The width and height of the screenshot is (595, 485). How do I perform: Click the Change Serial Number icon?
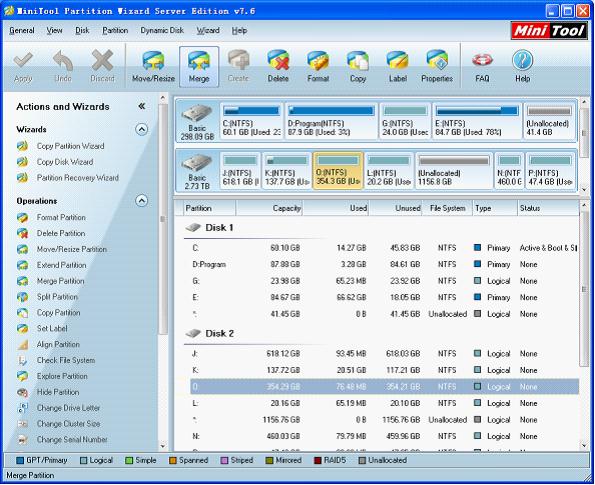pos(23,440)
